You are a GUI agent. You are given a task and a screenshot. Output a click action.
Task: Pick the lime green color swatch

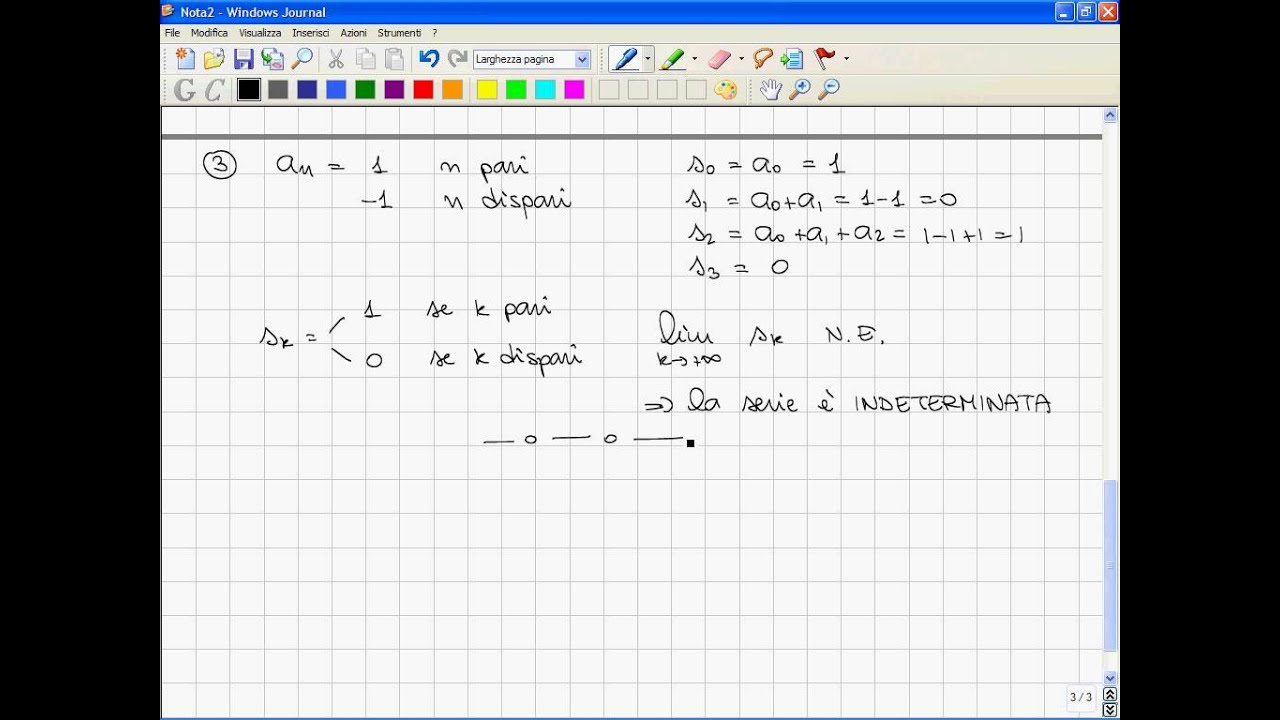pos(516,90)
